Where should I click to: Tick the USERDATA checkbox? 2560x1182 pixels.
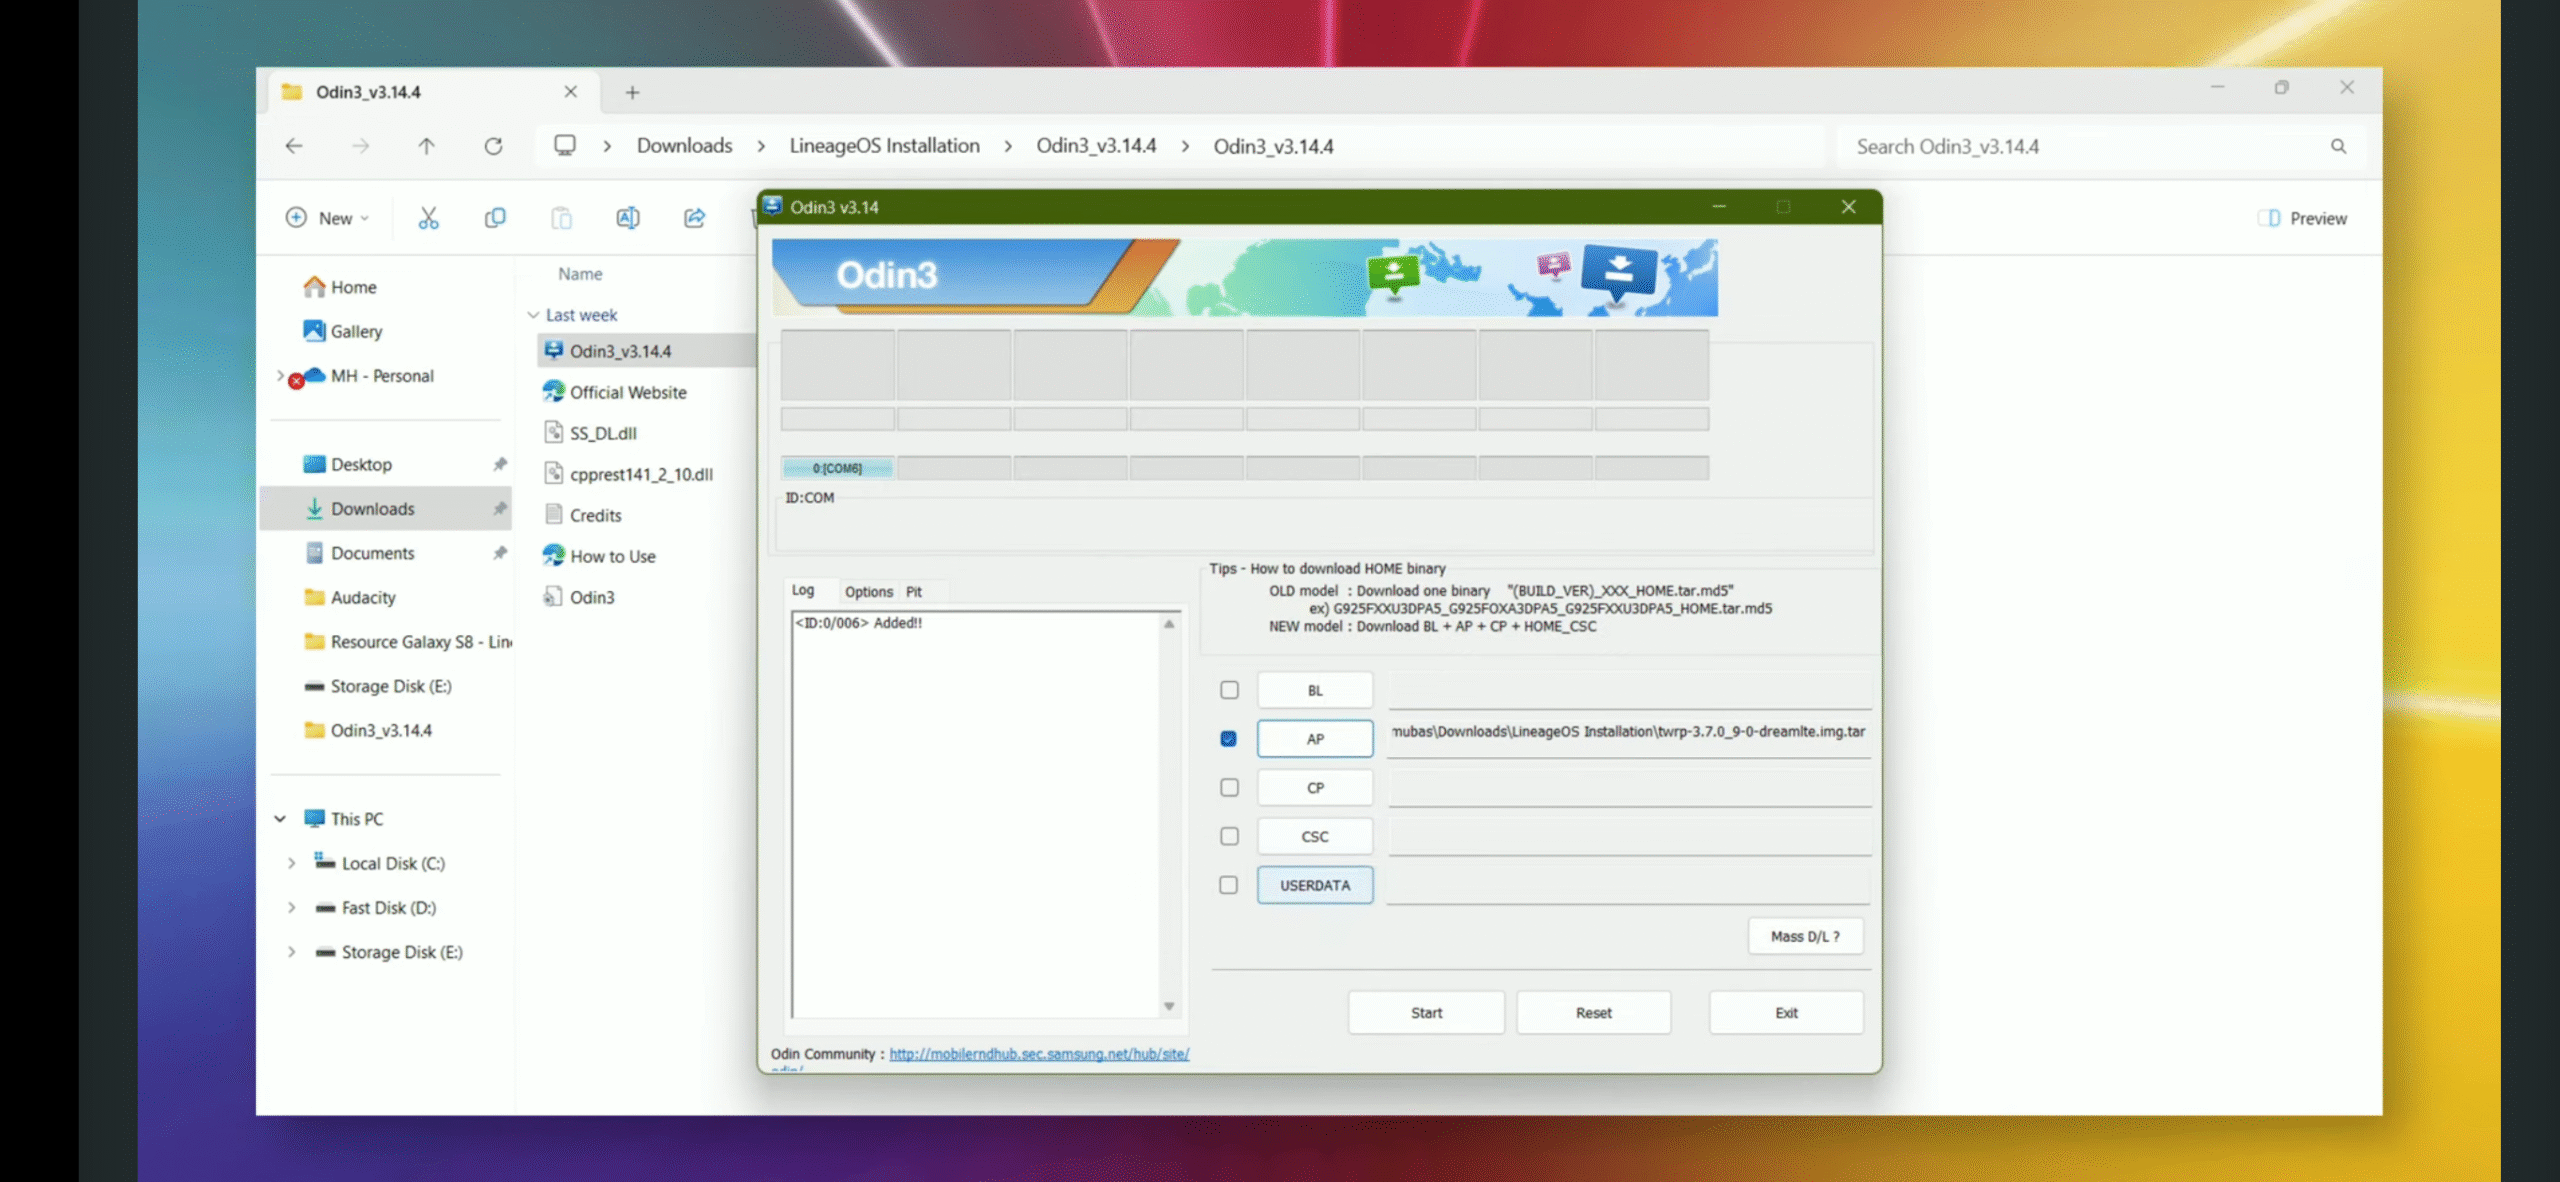click(x=1229, y=885)
